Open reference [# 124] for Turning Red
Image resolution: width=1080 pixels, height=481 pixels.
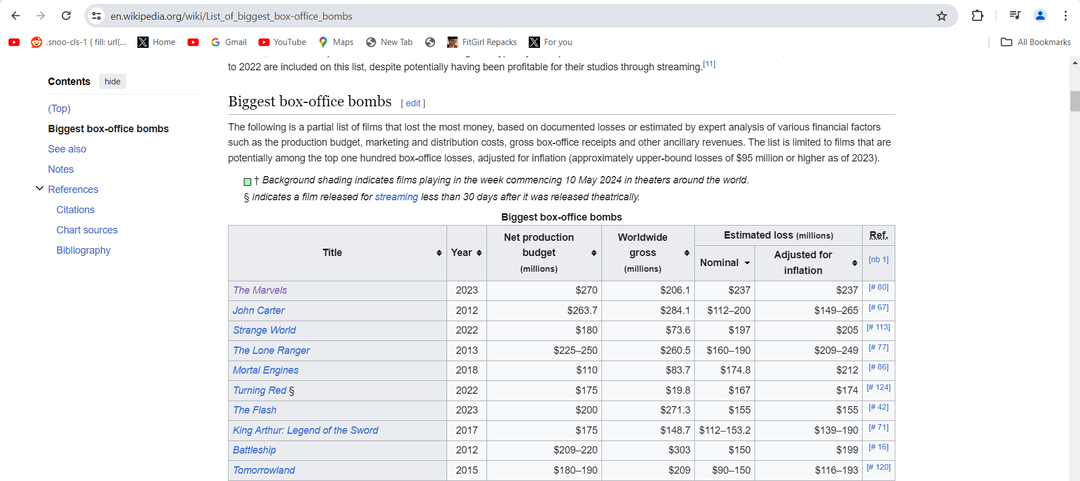(x=878, y=387)
